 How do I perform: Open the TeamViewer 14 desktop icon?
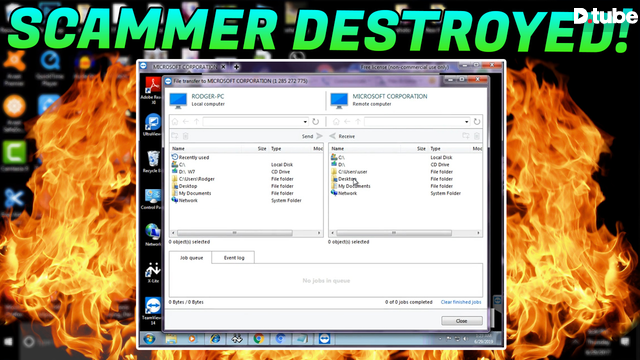pos(153,311)
